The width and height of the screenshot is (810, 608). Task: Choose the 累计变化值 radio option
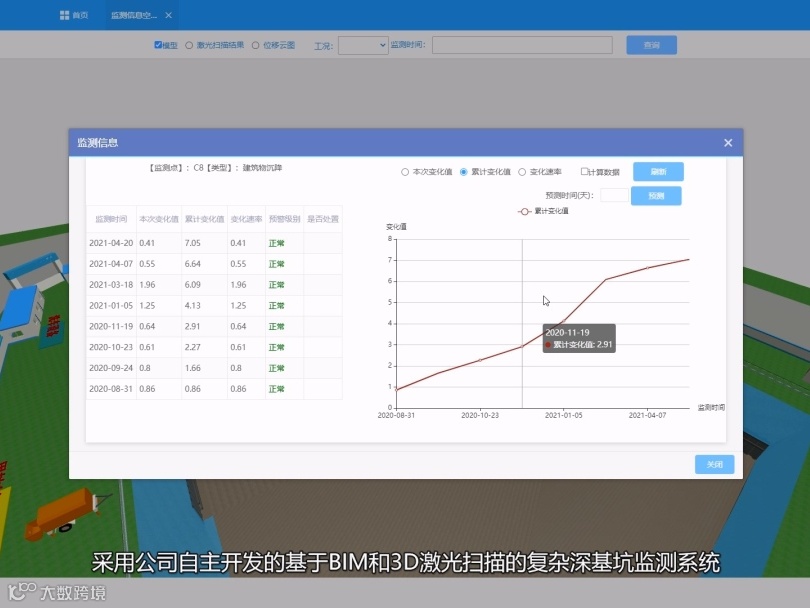(463, 172)
